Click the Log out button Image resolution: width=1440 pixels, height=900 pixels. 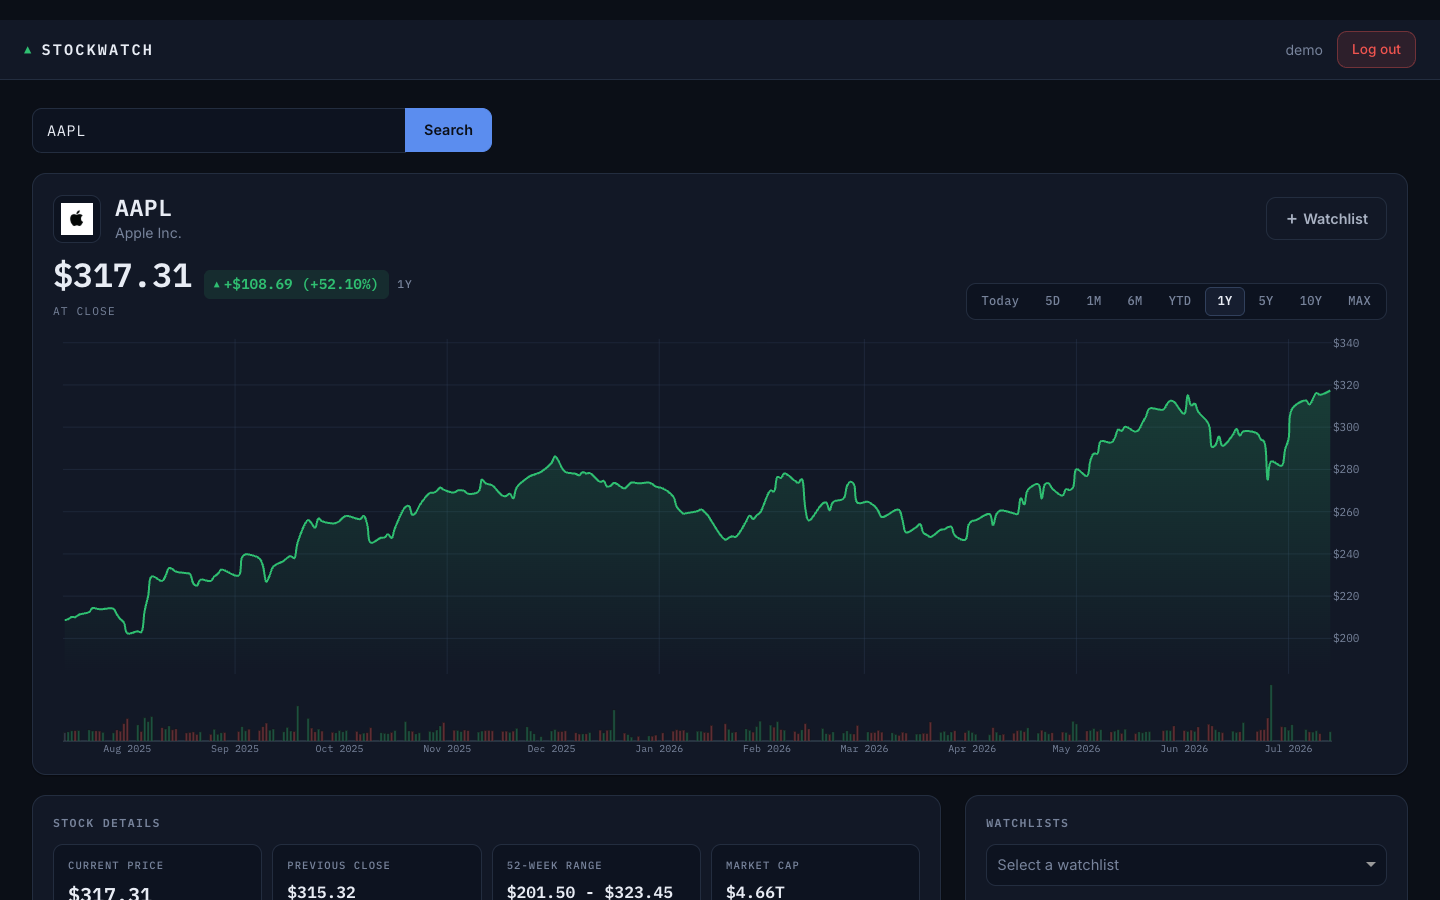pos(1376,50)
